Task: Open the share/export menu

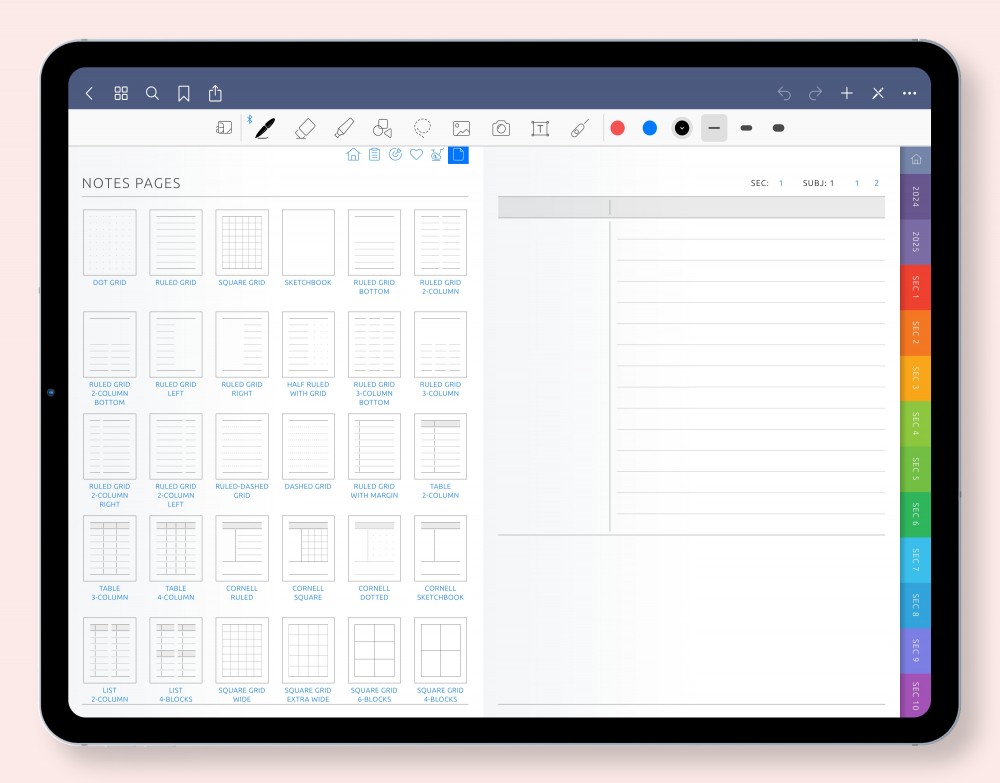Action: [x=216, y=93]
